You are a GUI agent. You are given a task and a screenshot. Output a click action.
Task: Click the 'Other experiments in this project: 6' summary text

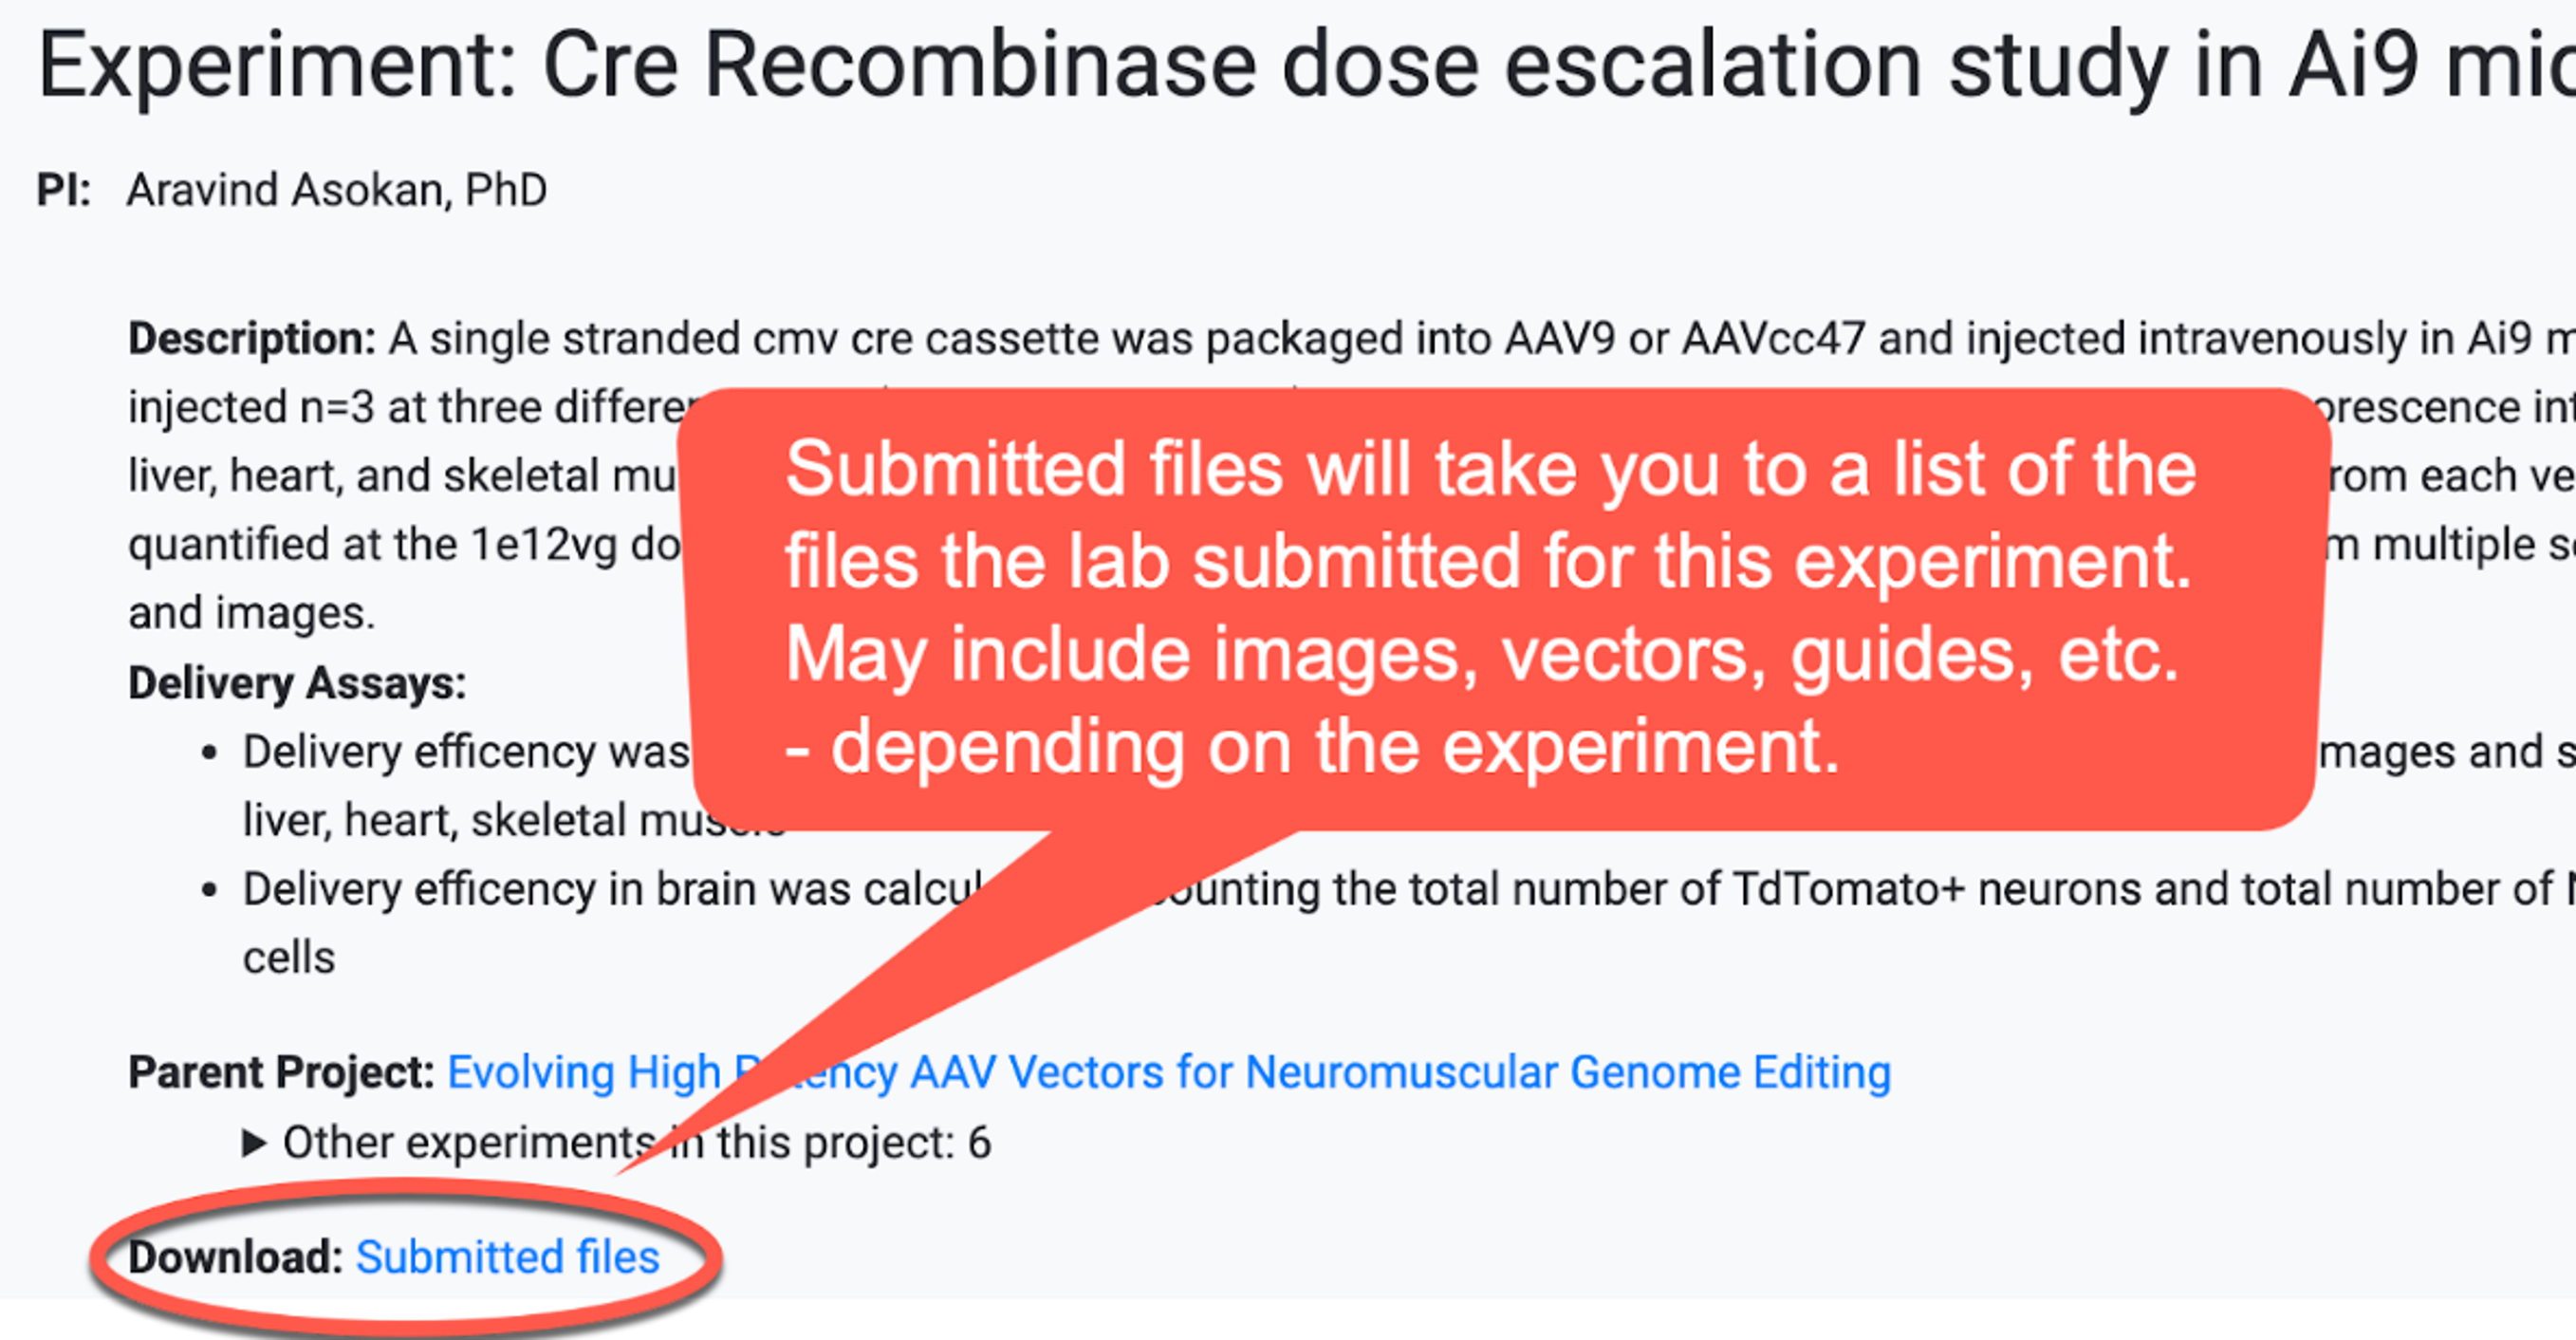pos(636,1142)
